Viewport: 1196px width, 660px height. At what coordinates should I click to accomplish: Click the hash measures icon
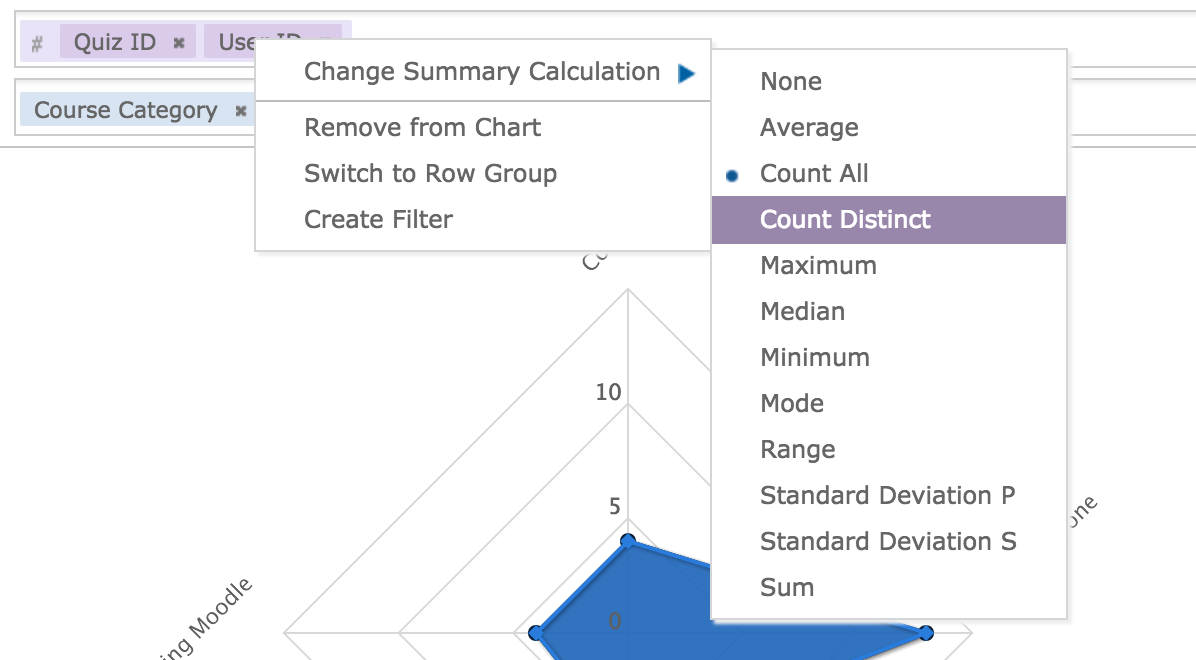tap(37, 43)
